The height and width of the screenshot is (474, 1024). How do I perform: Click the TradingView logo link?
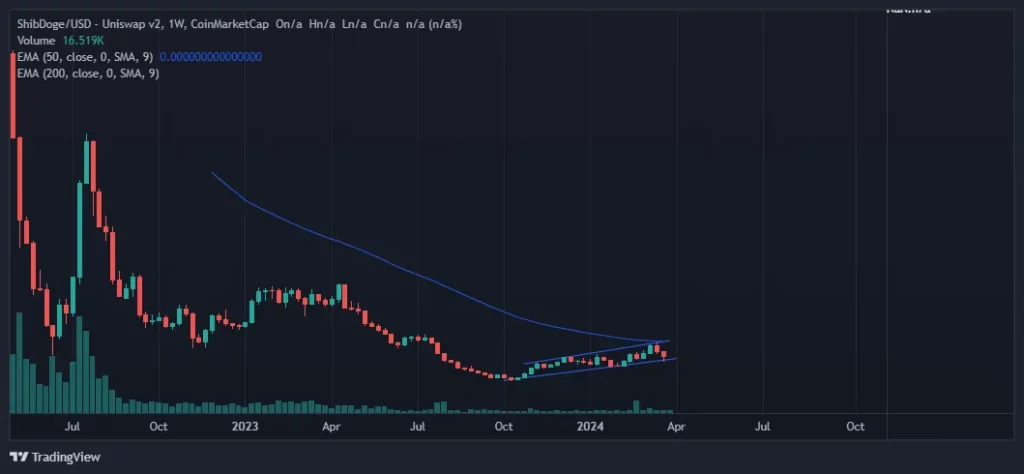55,457
